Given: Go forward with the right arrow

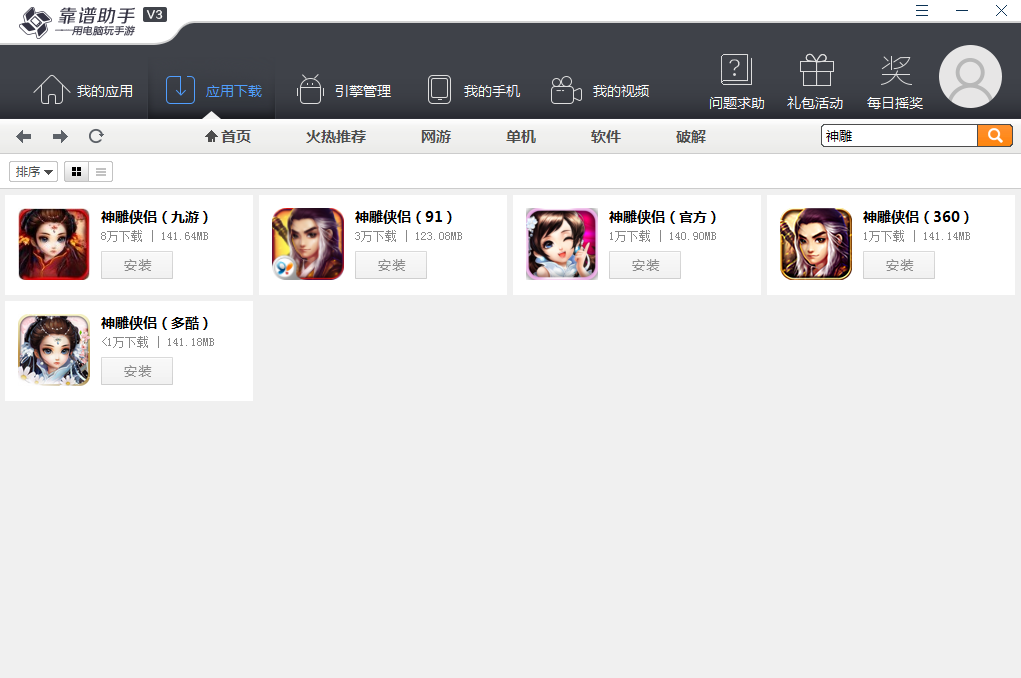Looking at the screenshot, I should point(60,136).
